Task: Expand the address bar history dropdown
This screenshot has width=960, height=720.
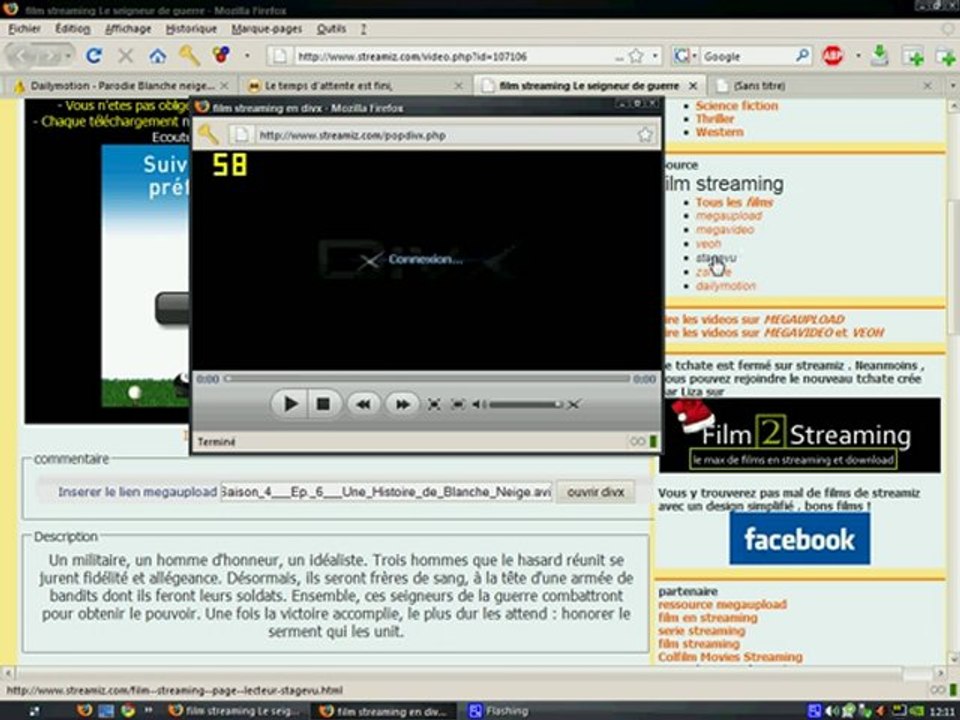Action: [x=655, y=56]
